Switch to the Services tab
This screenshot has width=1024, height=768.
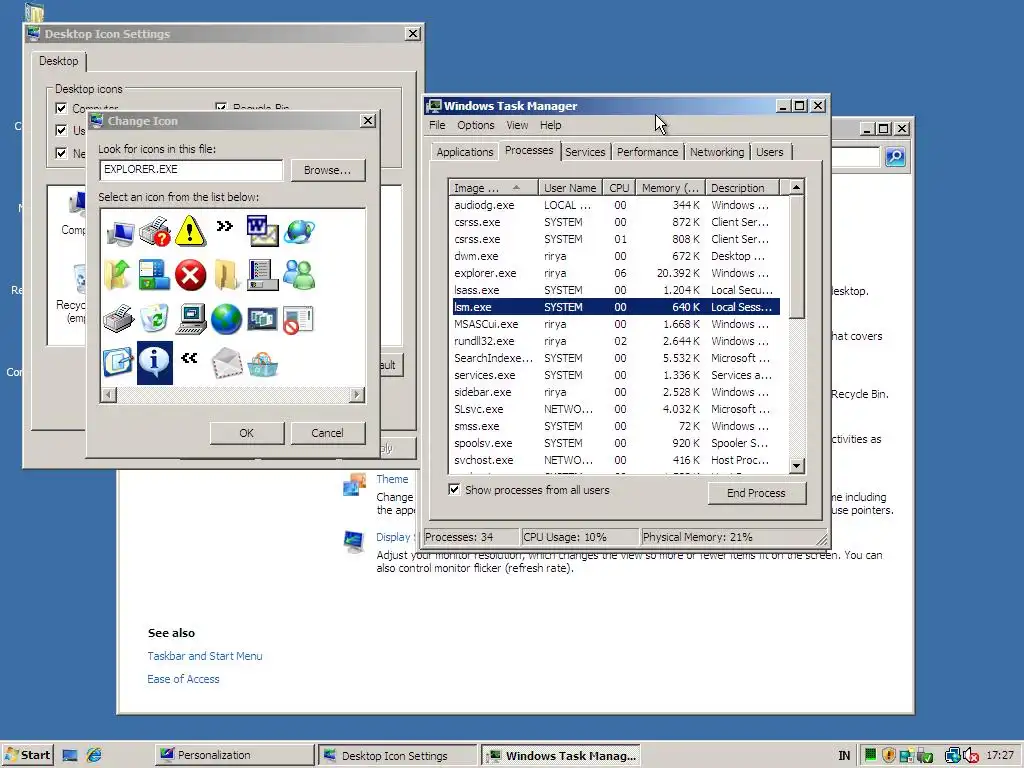(584, 152)
